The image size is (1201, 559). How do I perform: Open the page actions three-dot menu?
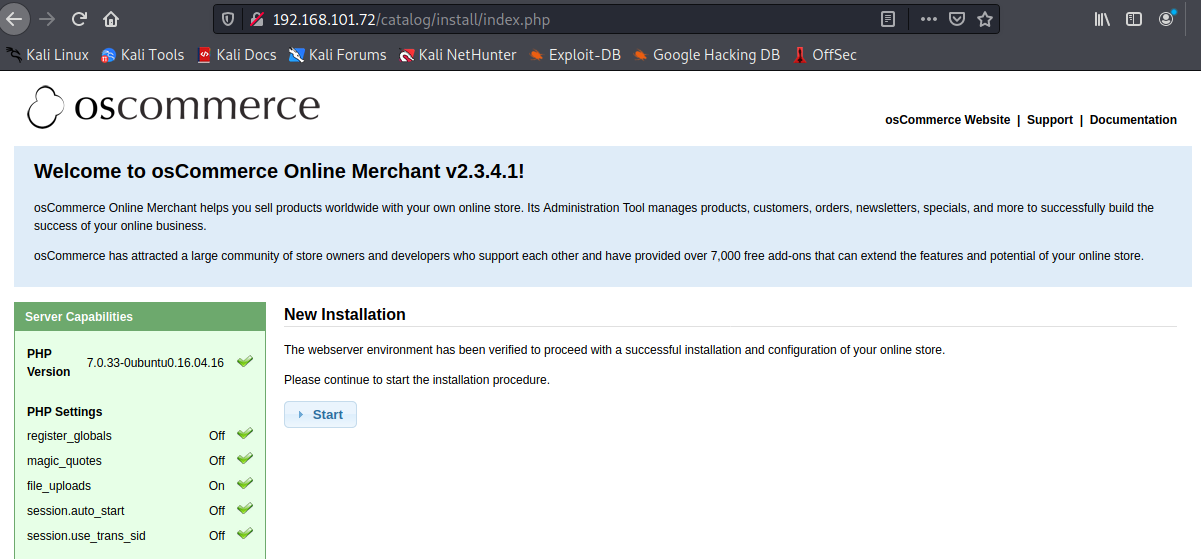pos(929,19)
